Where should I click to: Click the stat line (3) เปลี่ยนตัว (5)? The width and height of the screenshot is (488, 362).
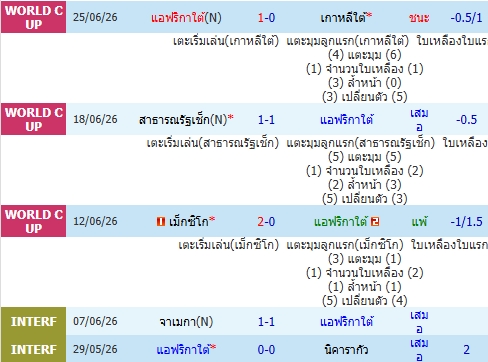coord(365,97)
